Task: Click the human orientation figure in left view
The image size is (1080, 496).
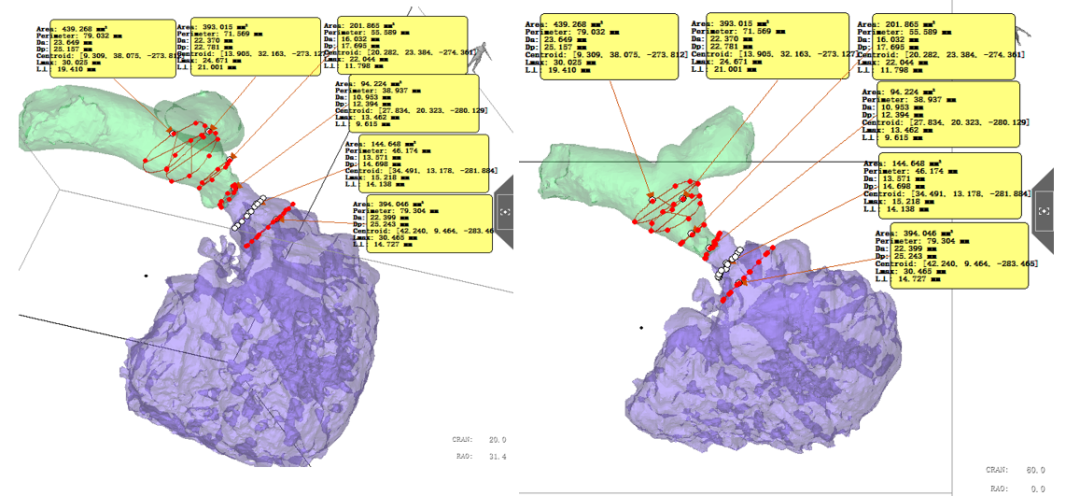Action: [487, 55]
